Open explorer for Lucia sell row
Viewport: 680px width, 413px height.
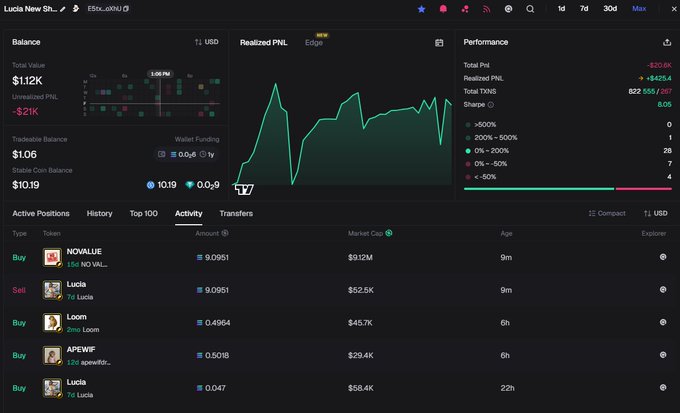click(663, 289)
